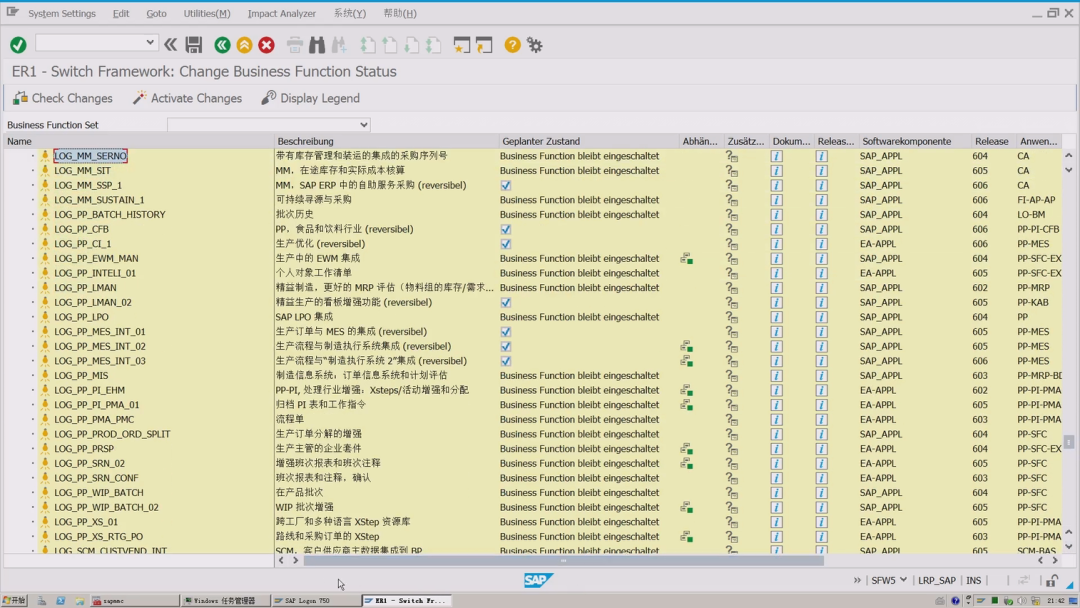Click horizontal scroll right arrow at far right
The width and height of the screenshot is (1080, 608).
1055,560
